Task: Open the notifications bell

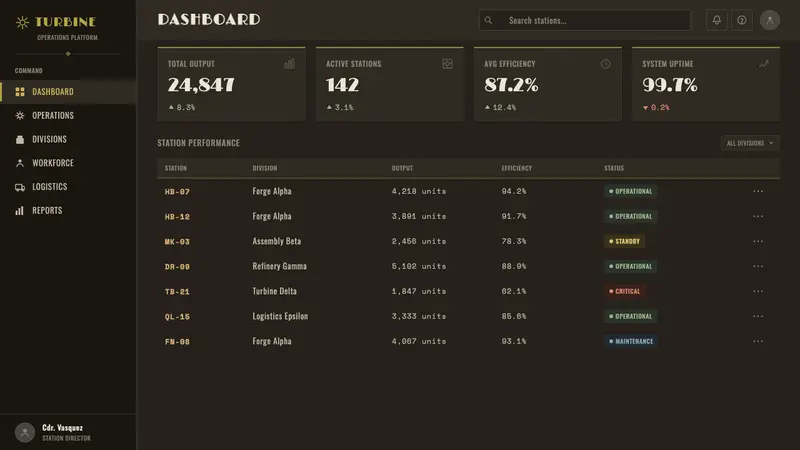Action: click(x=717, y=20)
